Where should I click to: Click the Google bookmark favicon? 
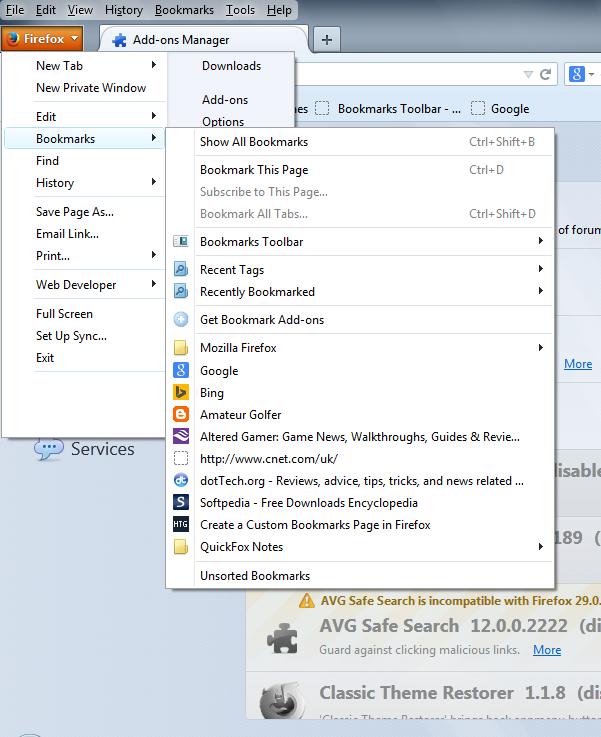point(181,370)
